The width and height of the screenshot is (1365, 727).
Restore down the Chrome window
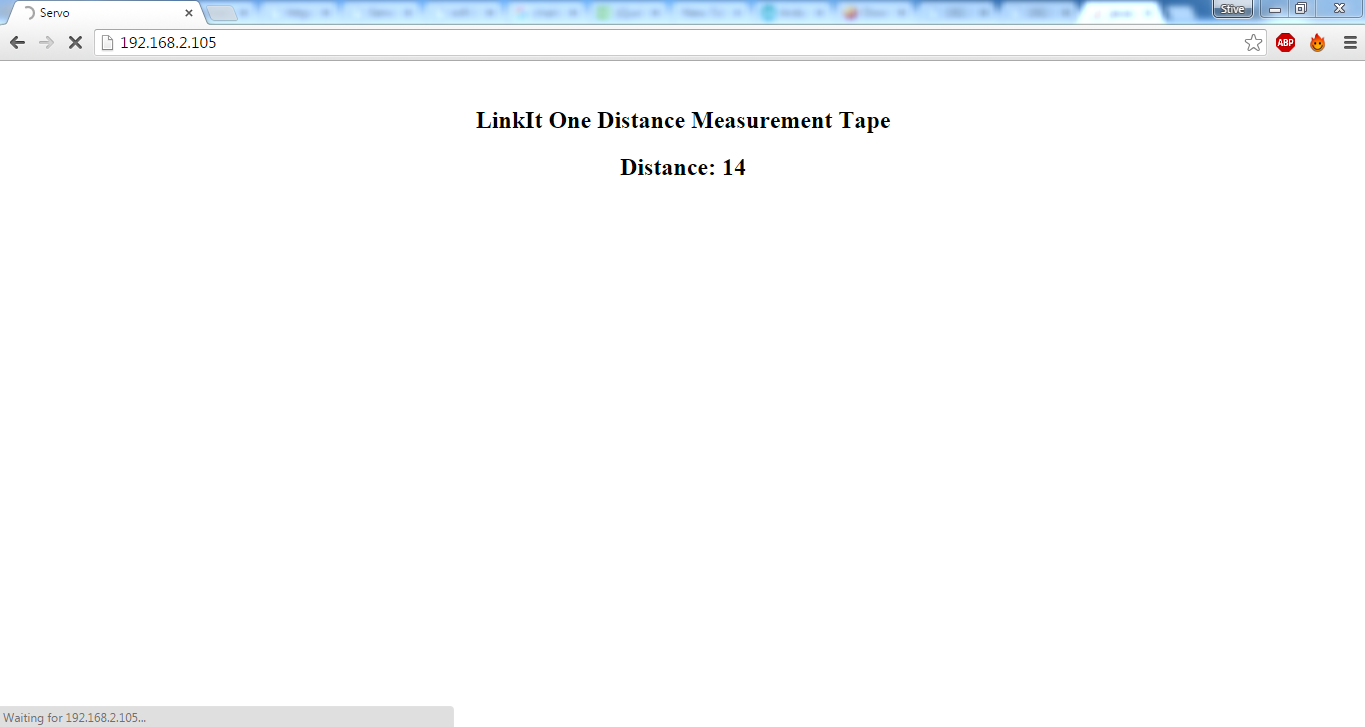(x=1301, y=9)
